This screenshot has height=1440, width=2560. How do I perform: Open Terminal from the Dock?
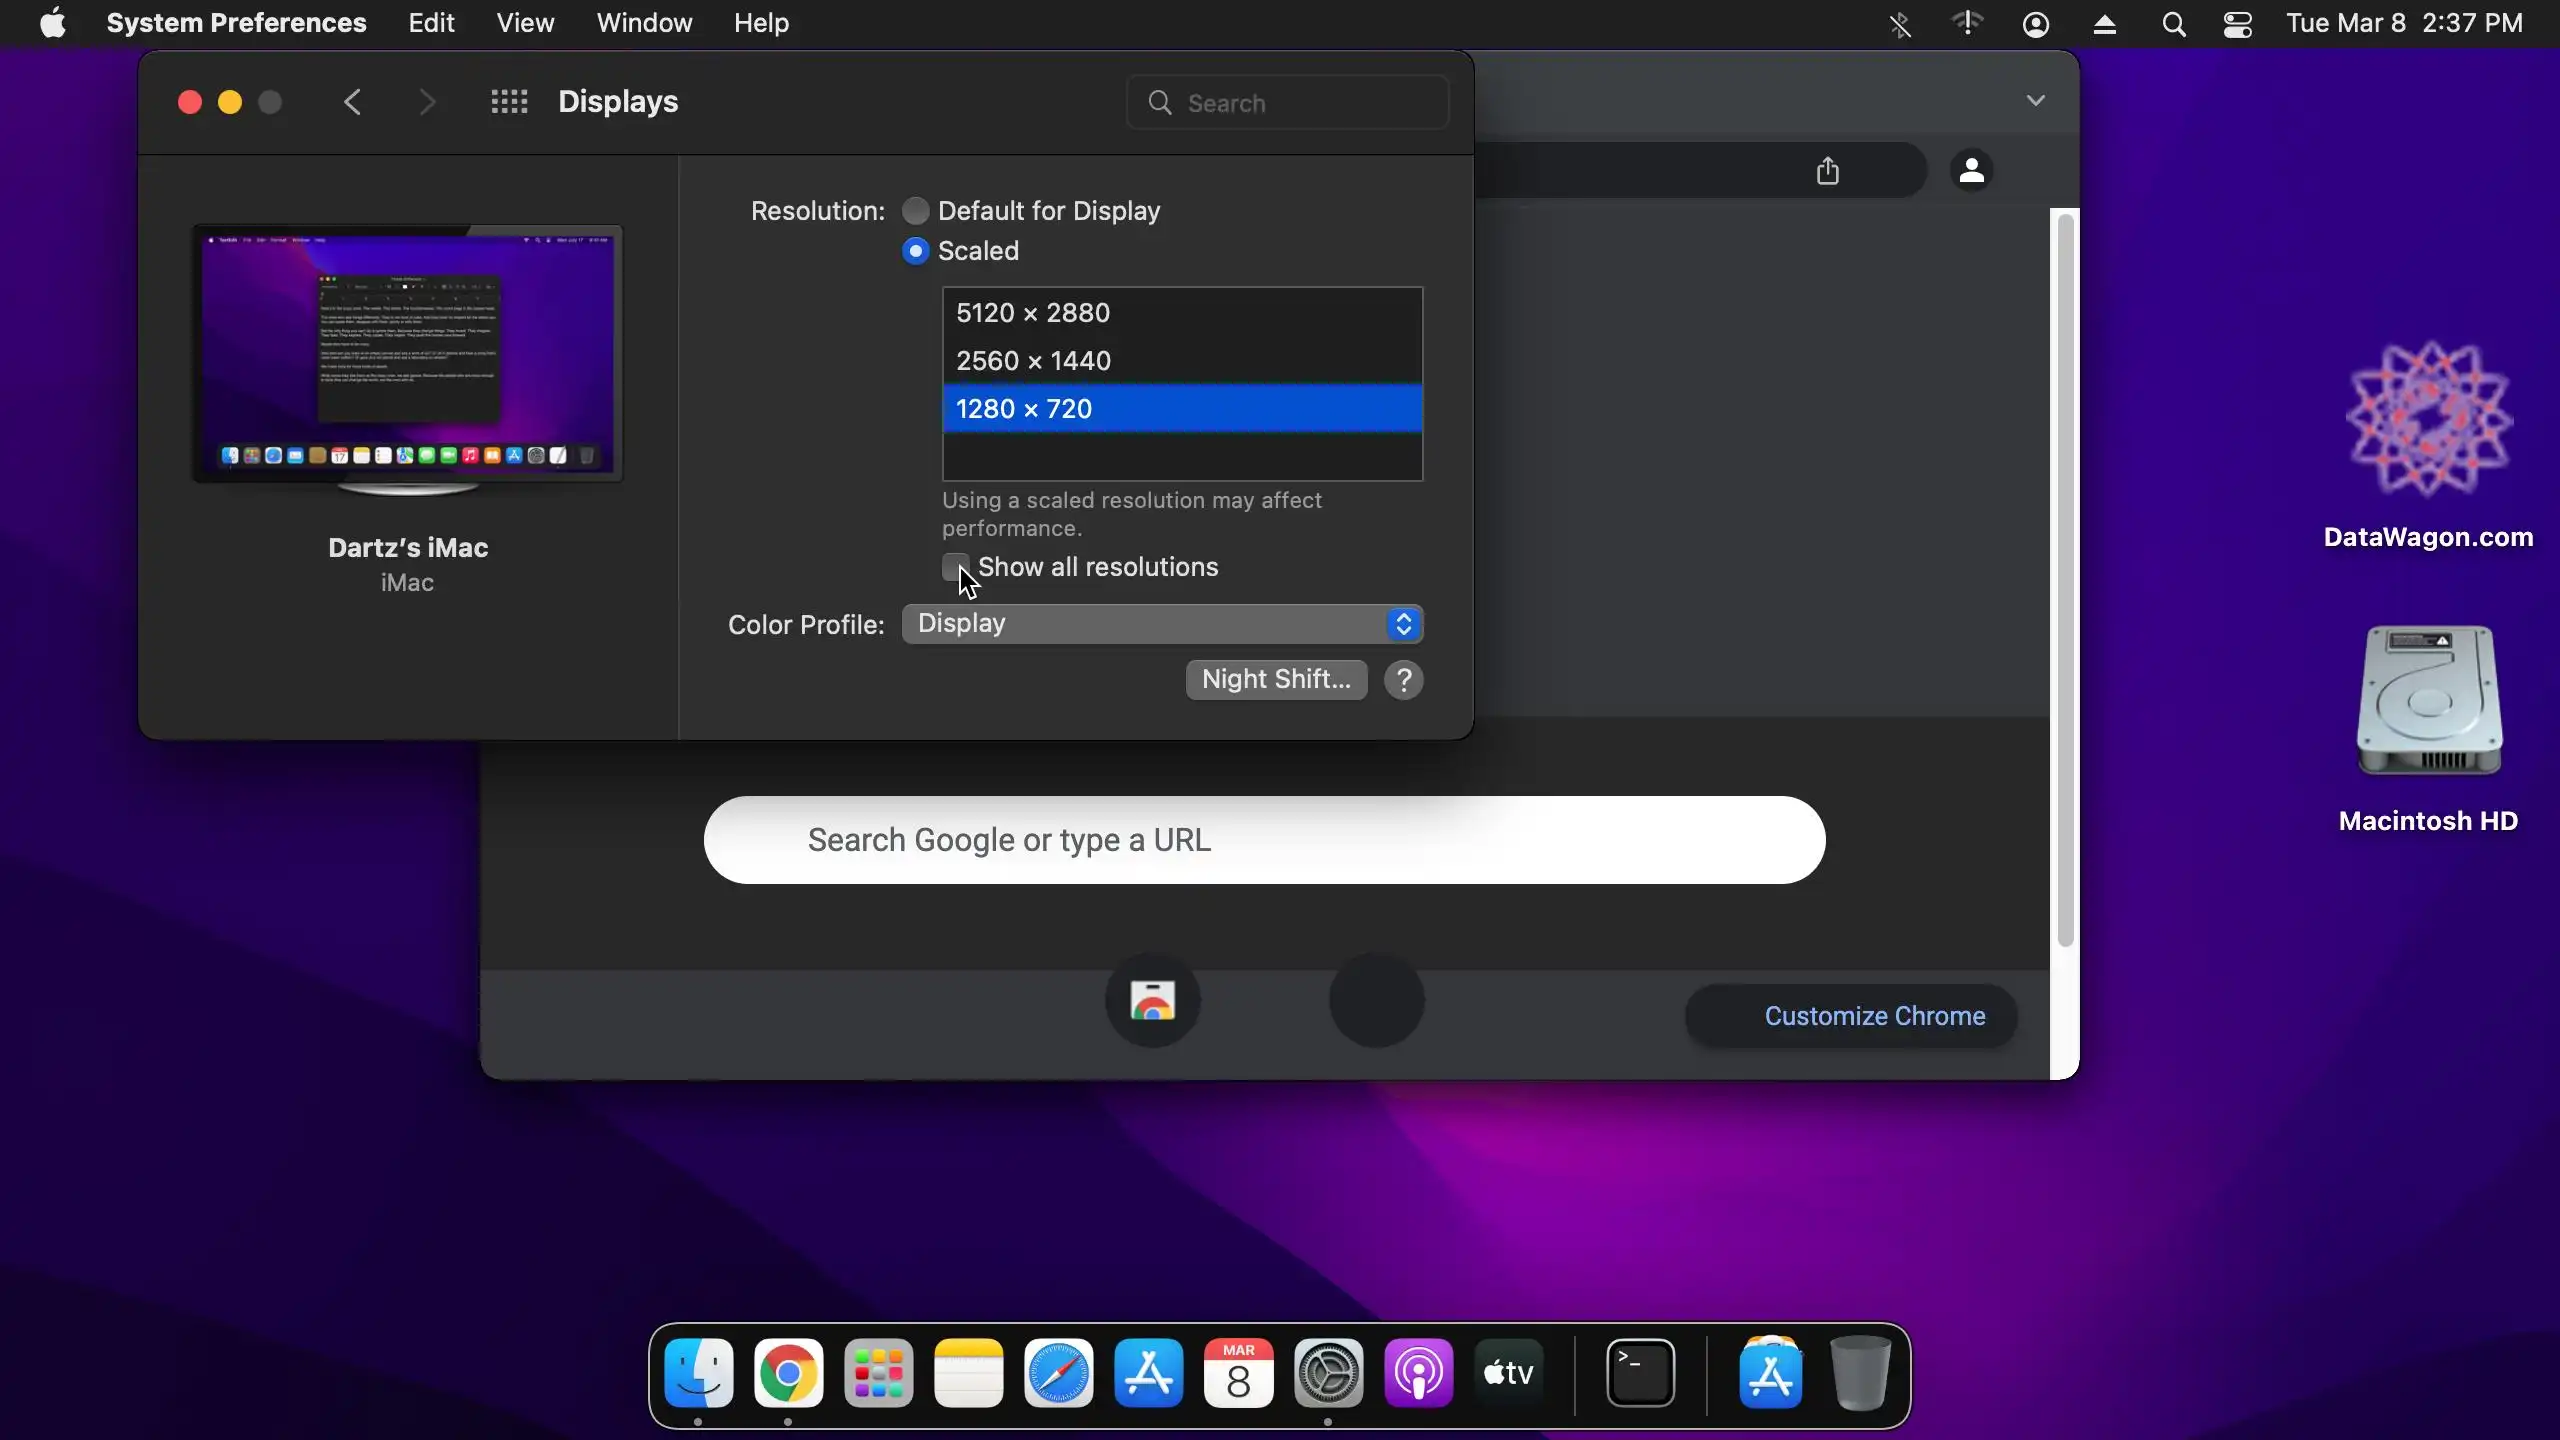click(1640, 1373)
